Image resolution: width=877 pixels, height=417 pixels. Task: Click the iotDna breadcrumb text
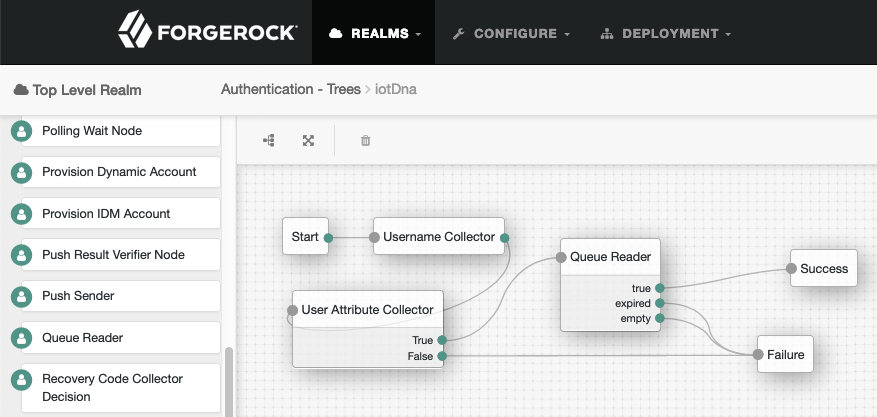(395, 89)
